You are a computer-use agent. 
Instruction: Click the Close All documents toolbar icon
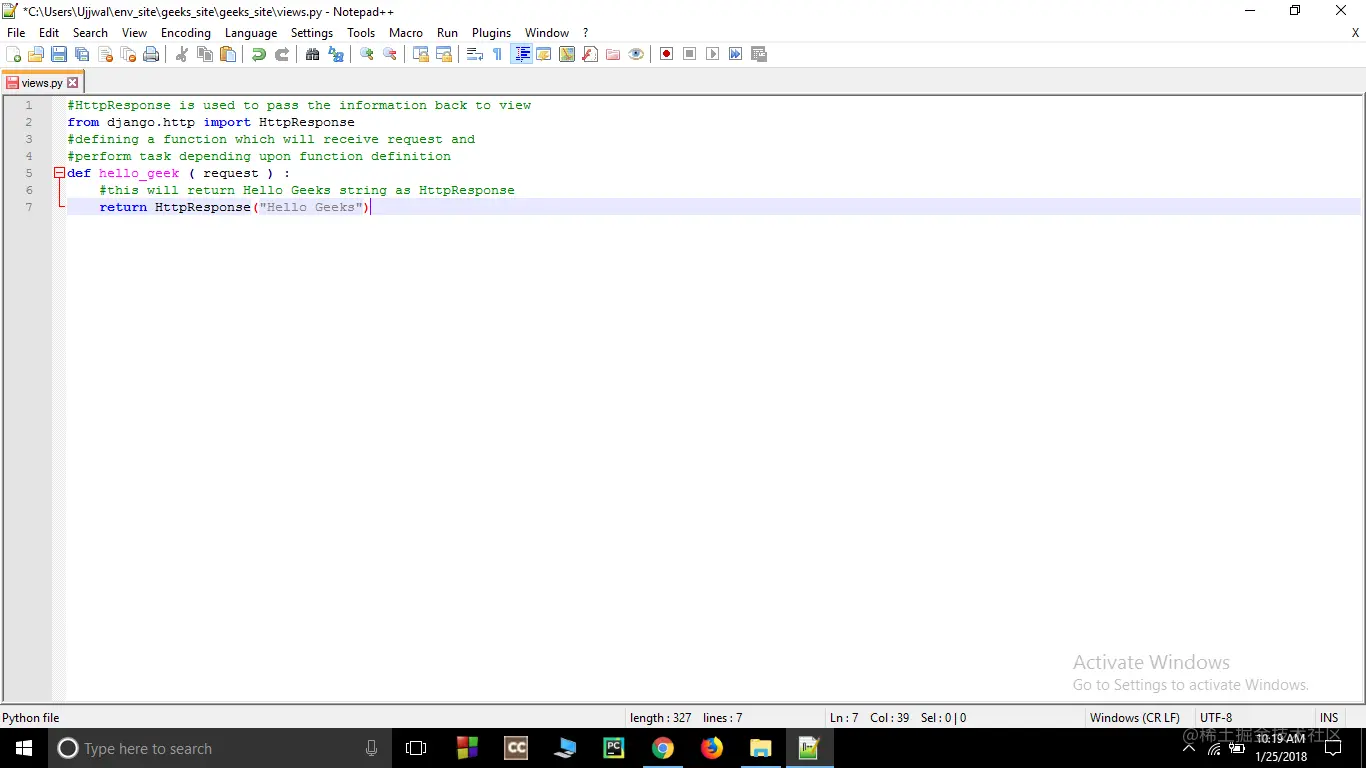(x=128, y=54)
